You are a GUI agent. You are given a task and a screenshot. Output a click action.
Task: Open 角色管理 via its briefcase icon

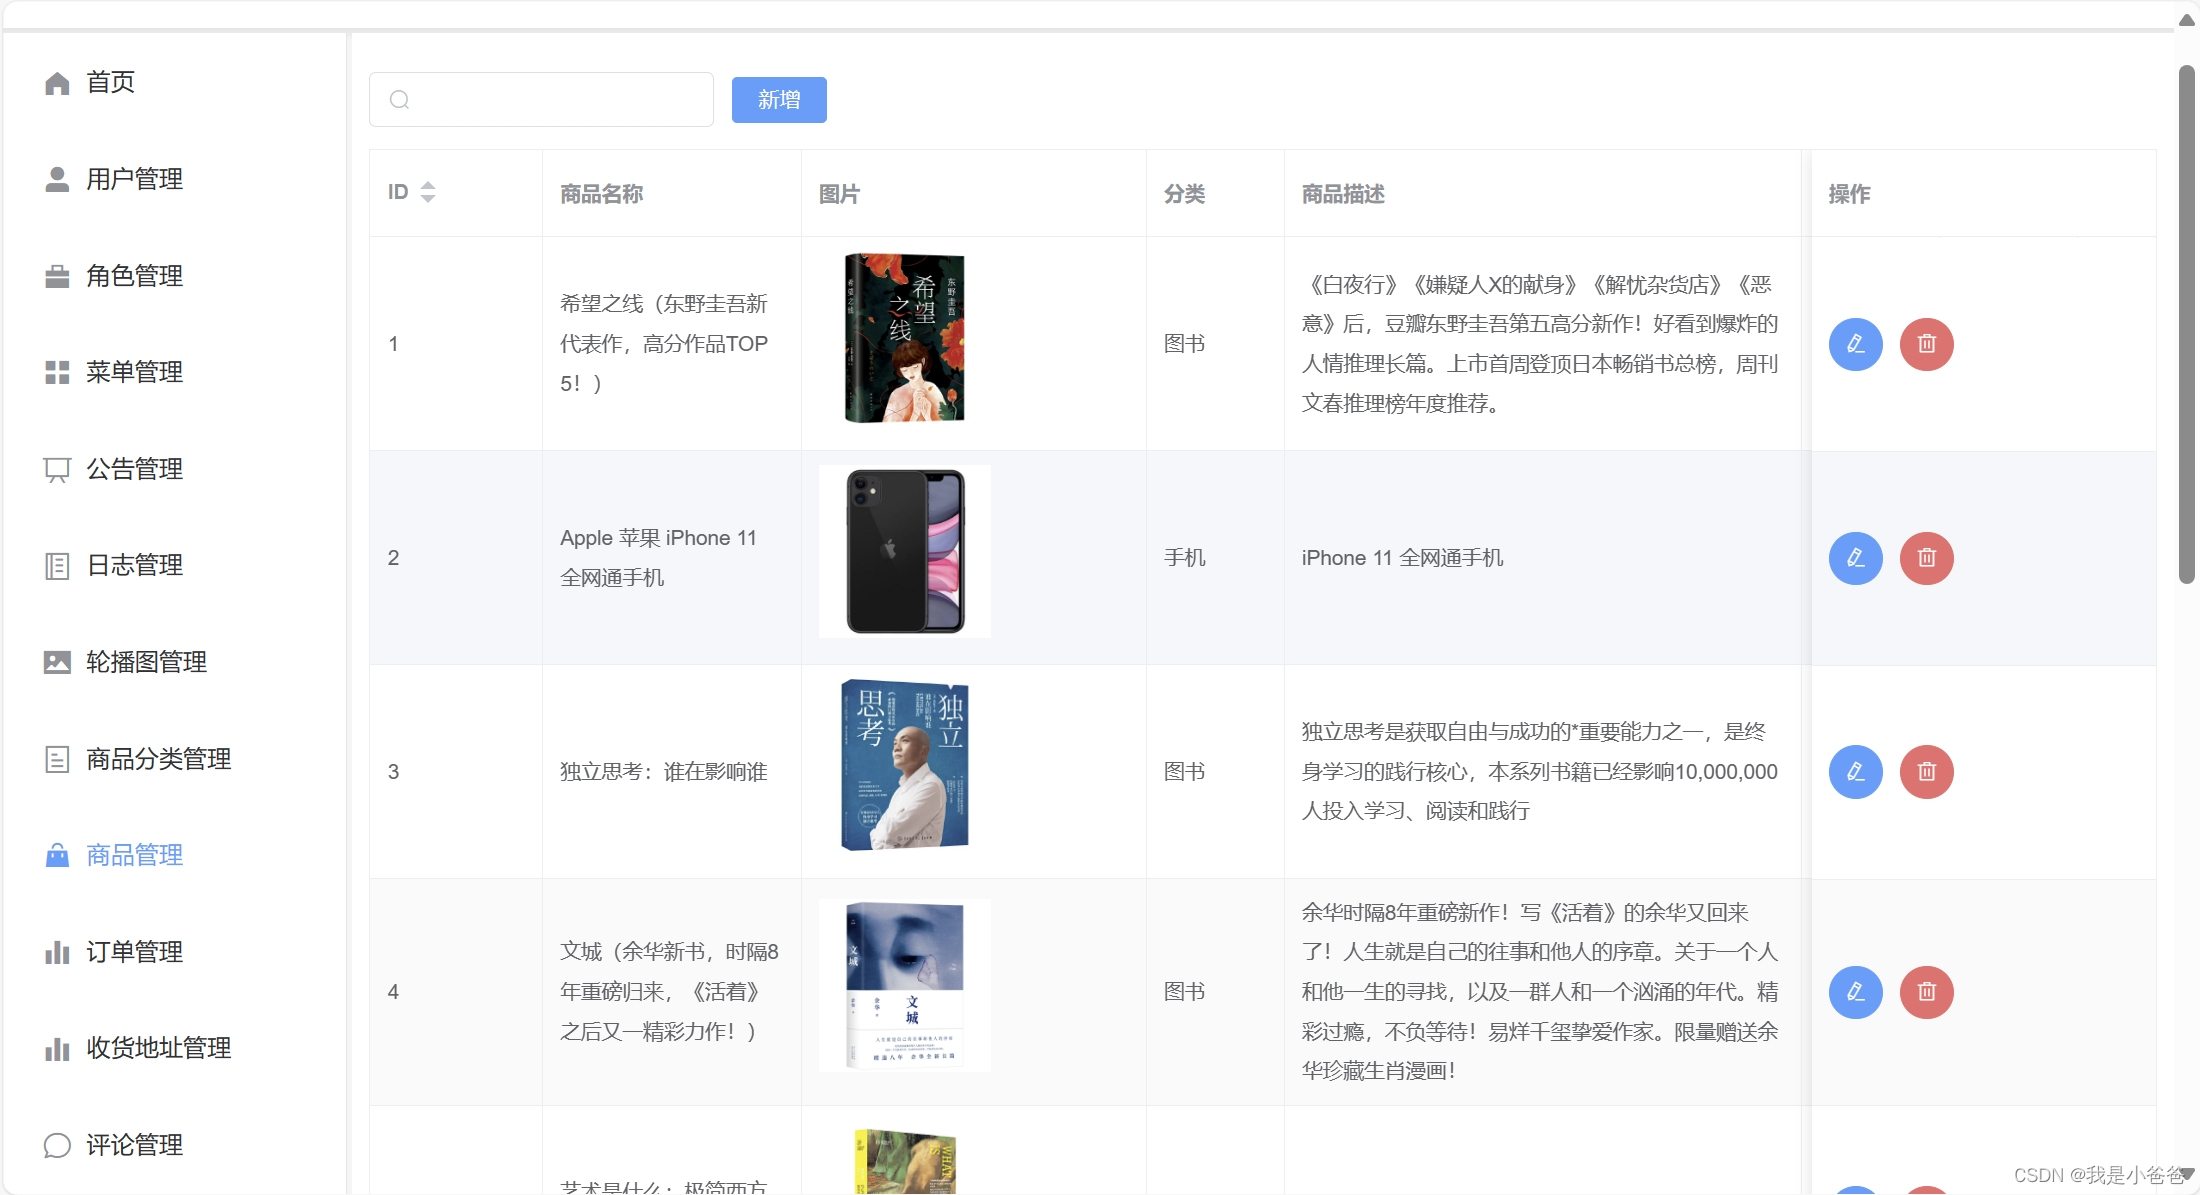click(x=57, y=276)
